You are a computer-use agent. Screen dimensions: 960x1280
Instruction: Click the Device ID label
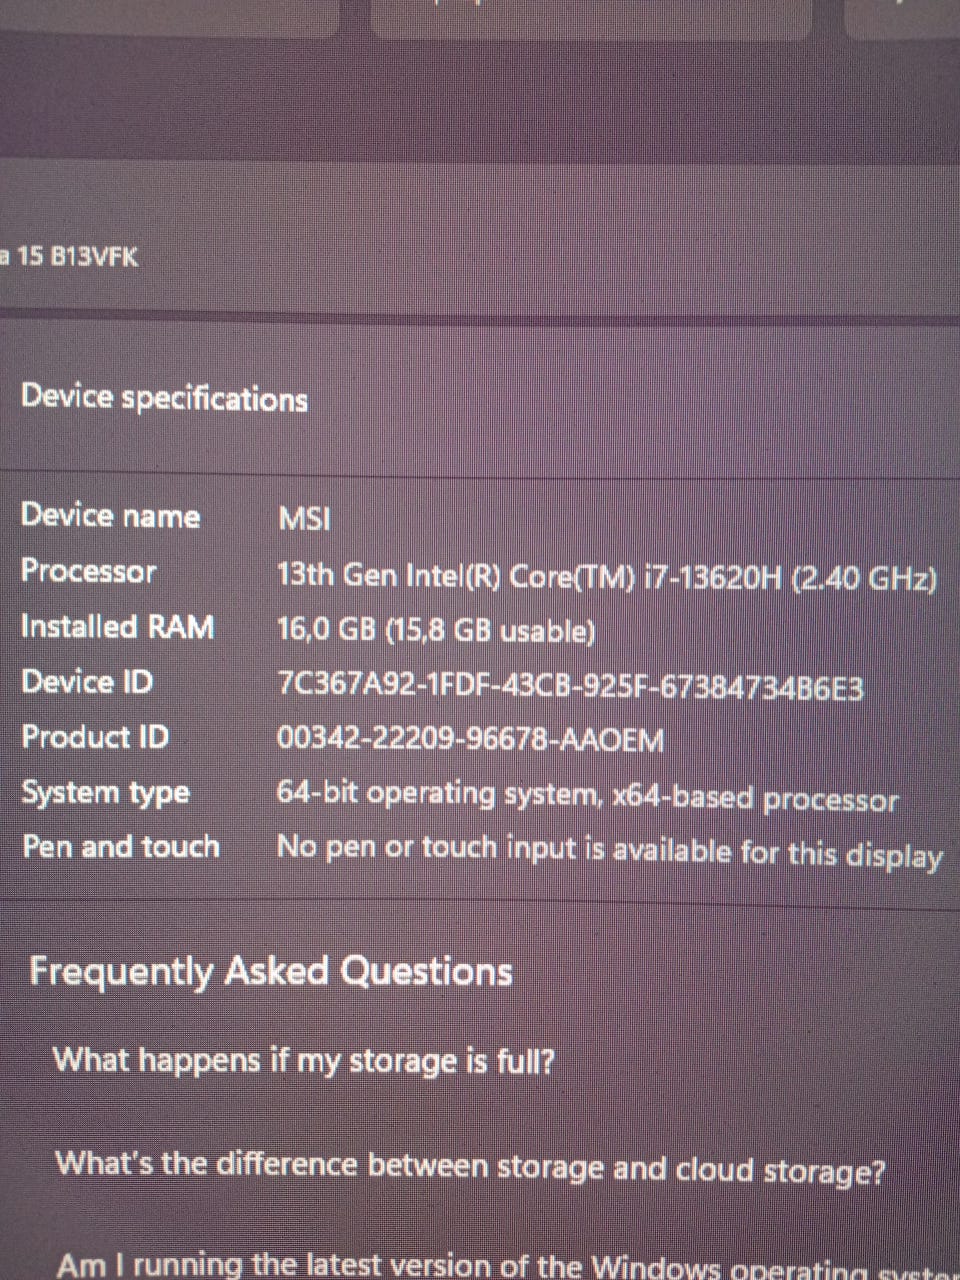(87, 682)
